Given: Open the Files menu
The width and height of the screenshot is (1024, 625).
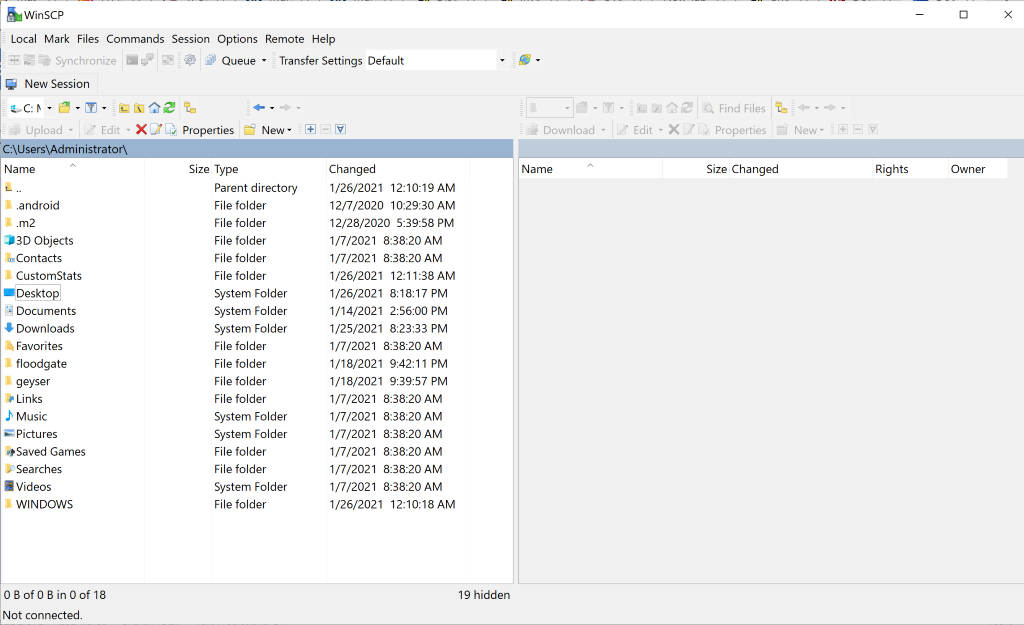Looking at the screenshot, I should [88, 39].
